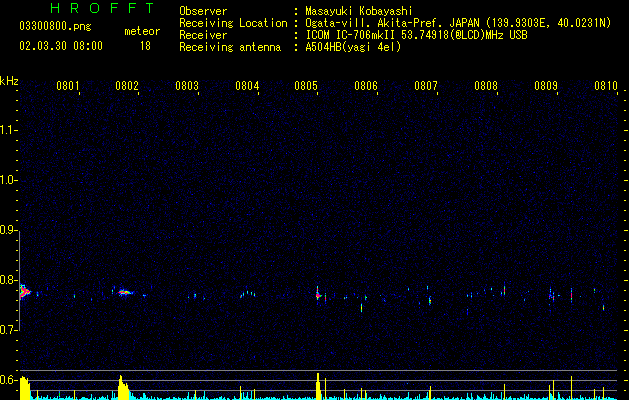Click the "Observer" field label
This screenshot has width=629, height=400.
(203, 11)
